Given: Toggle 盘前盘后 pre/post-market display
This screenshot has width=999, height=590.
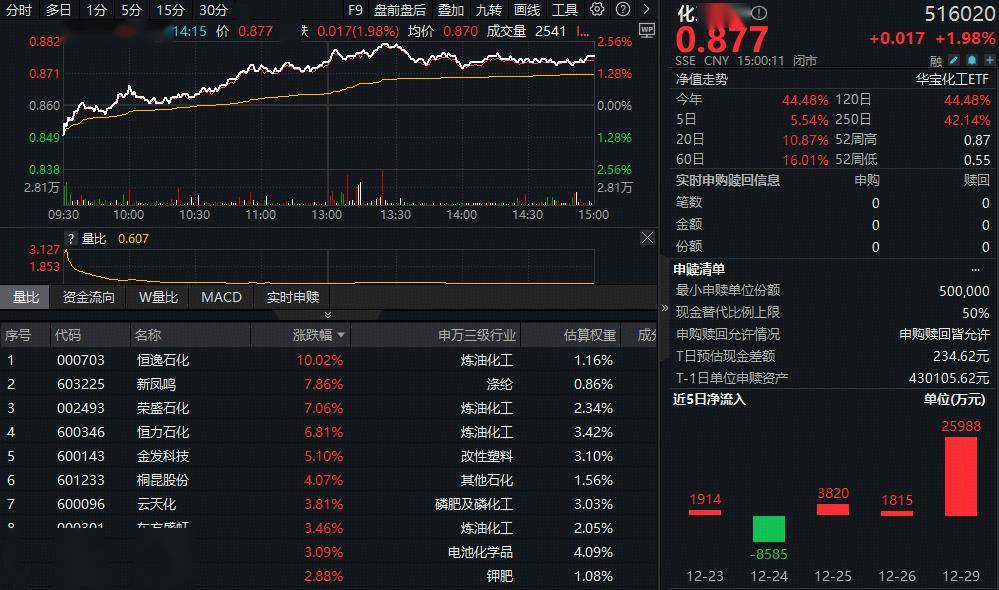Looking at the screenshot, I should [399, 10].
